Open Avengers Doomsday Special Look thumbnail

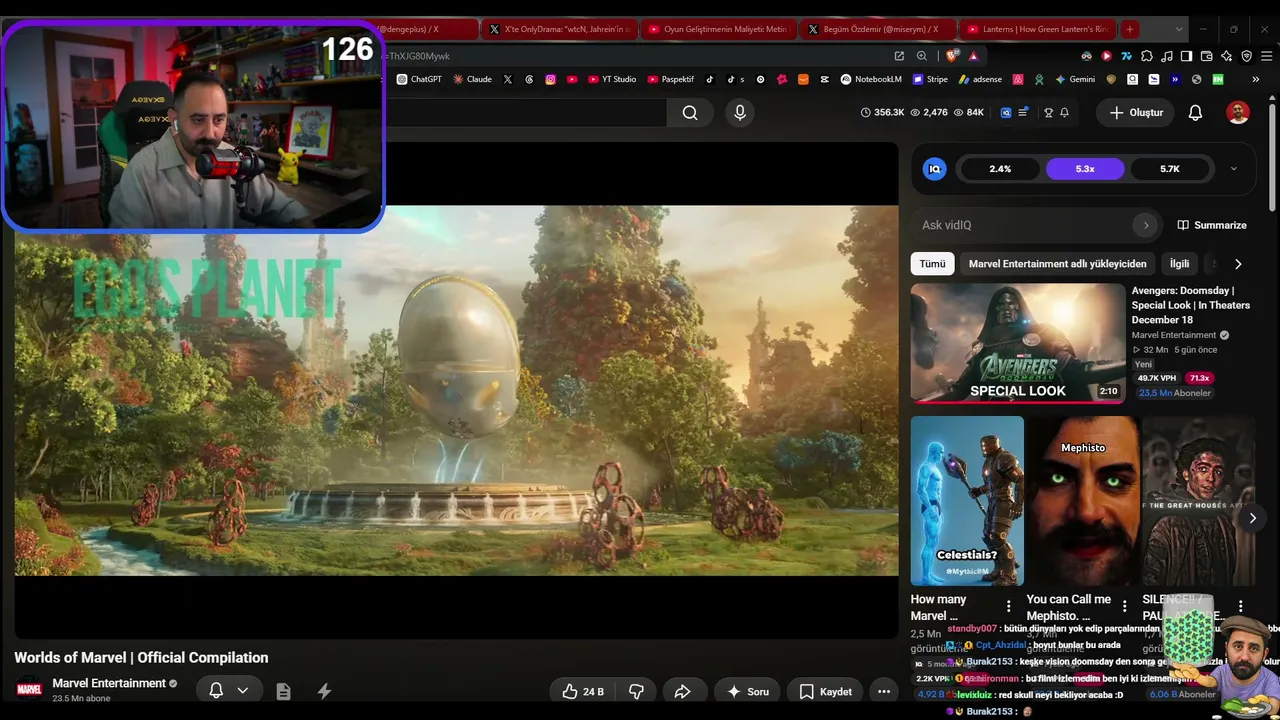(1018, 343)
